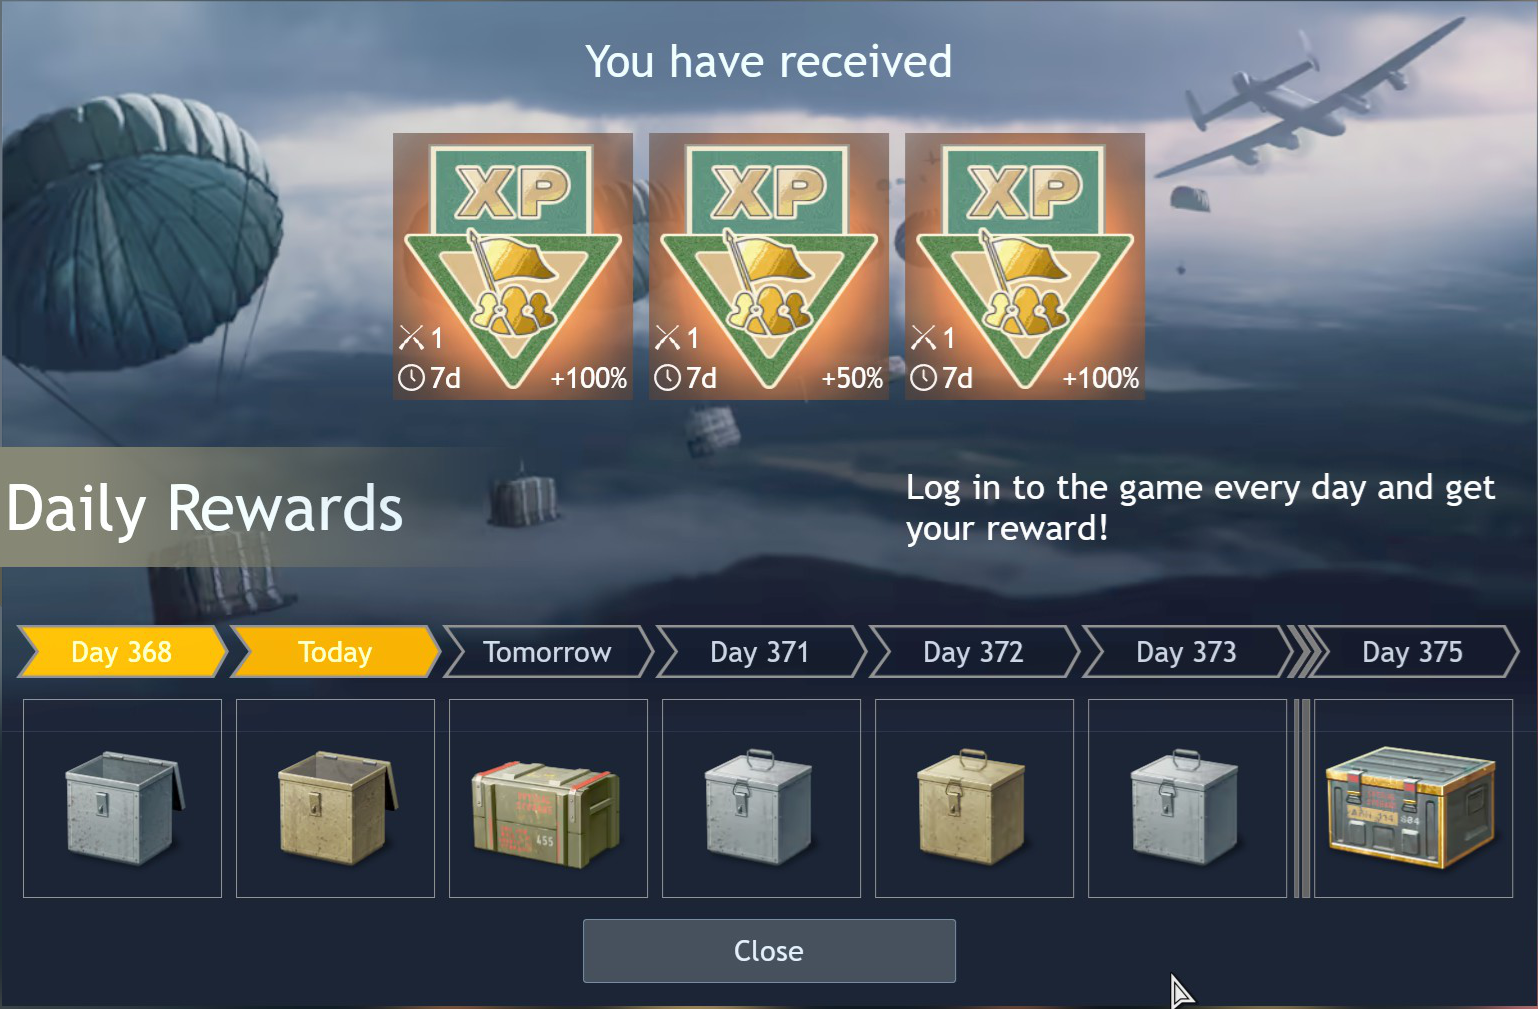Viewport: 1538px width, 1009px height.
Task: Click the triple-chevron skip marker before Day 375
Action: tap(1306, 652)
